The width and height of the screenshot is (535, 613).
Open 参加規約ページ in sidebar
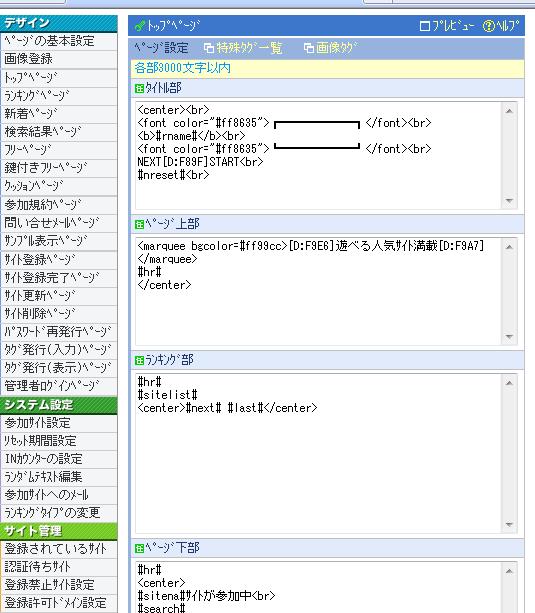click(x=59, y=205)
